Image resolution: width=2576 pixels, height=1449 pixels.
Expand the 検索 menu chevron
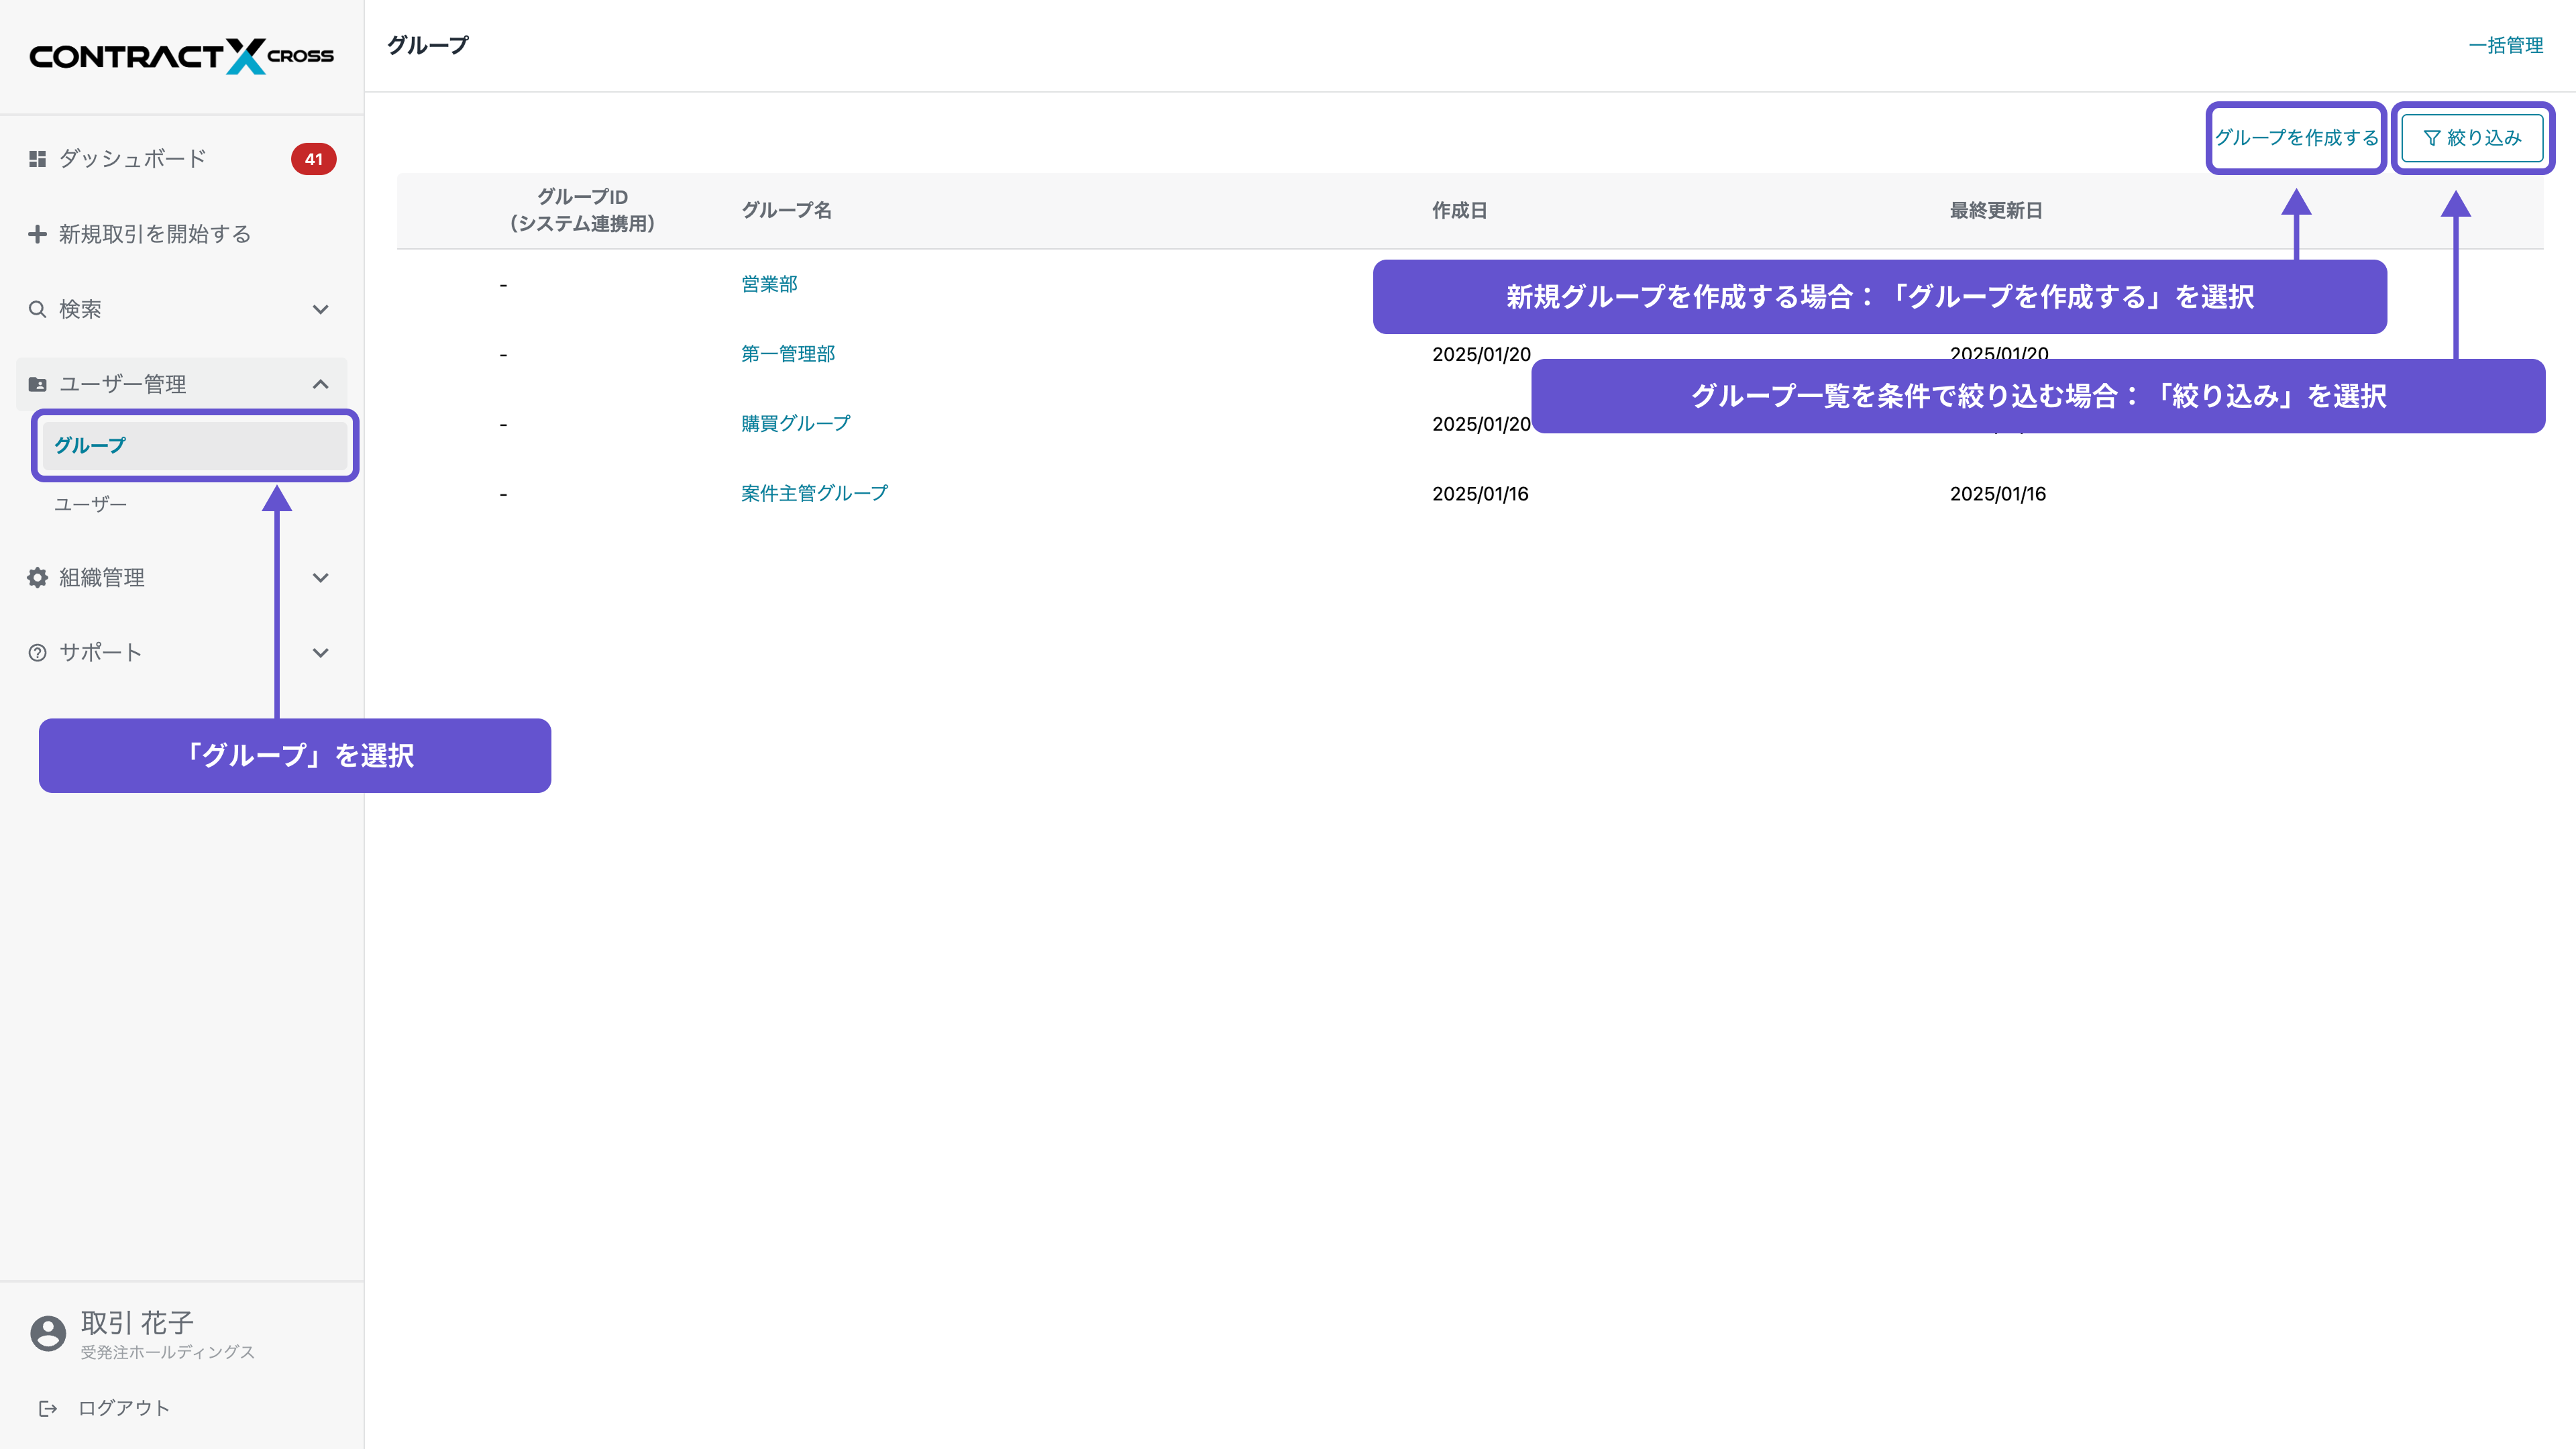click(x=320, y=309)
